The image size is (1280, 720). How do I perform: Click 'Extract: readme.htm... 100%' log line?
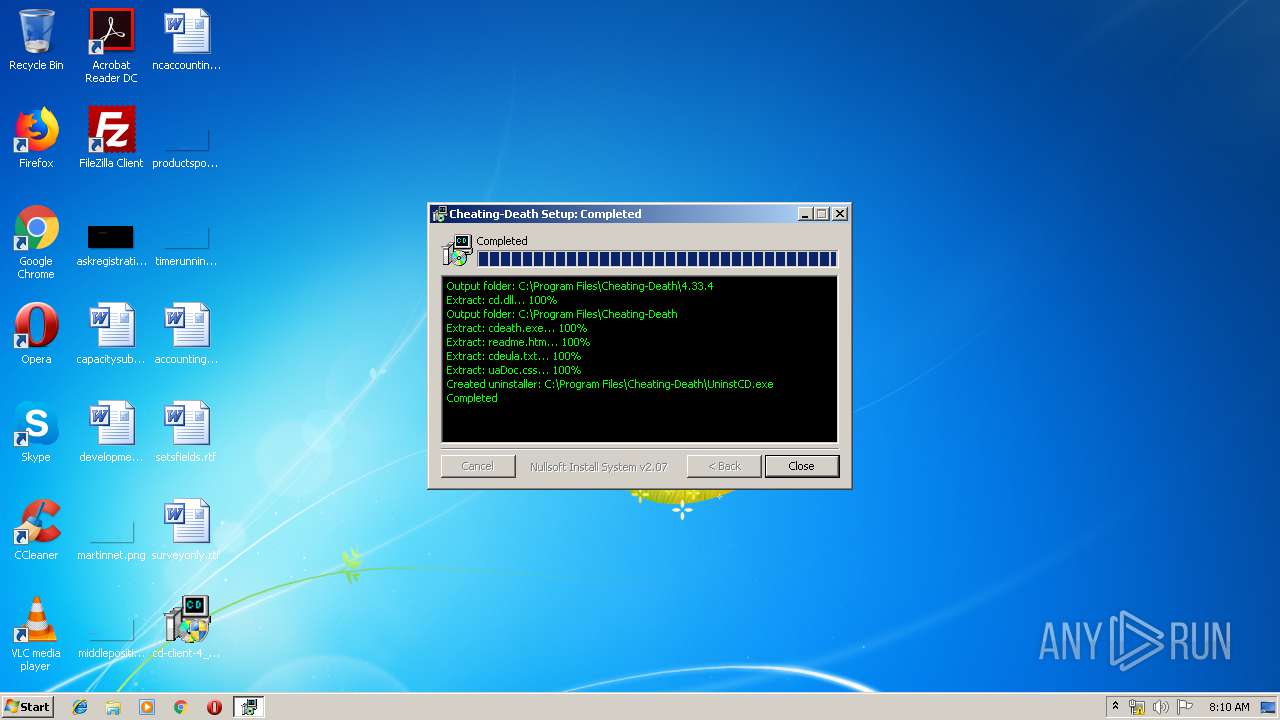tap(518, 342)
